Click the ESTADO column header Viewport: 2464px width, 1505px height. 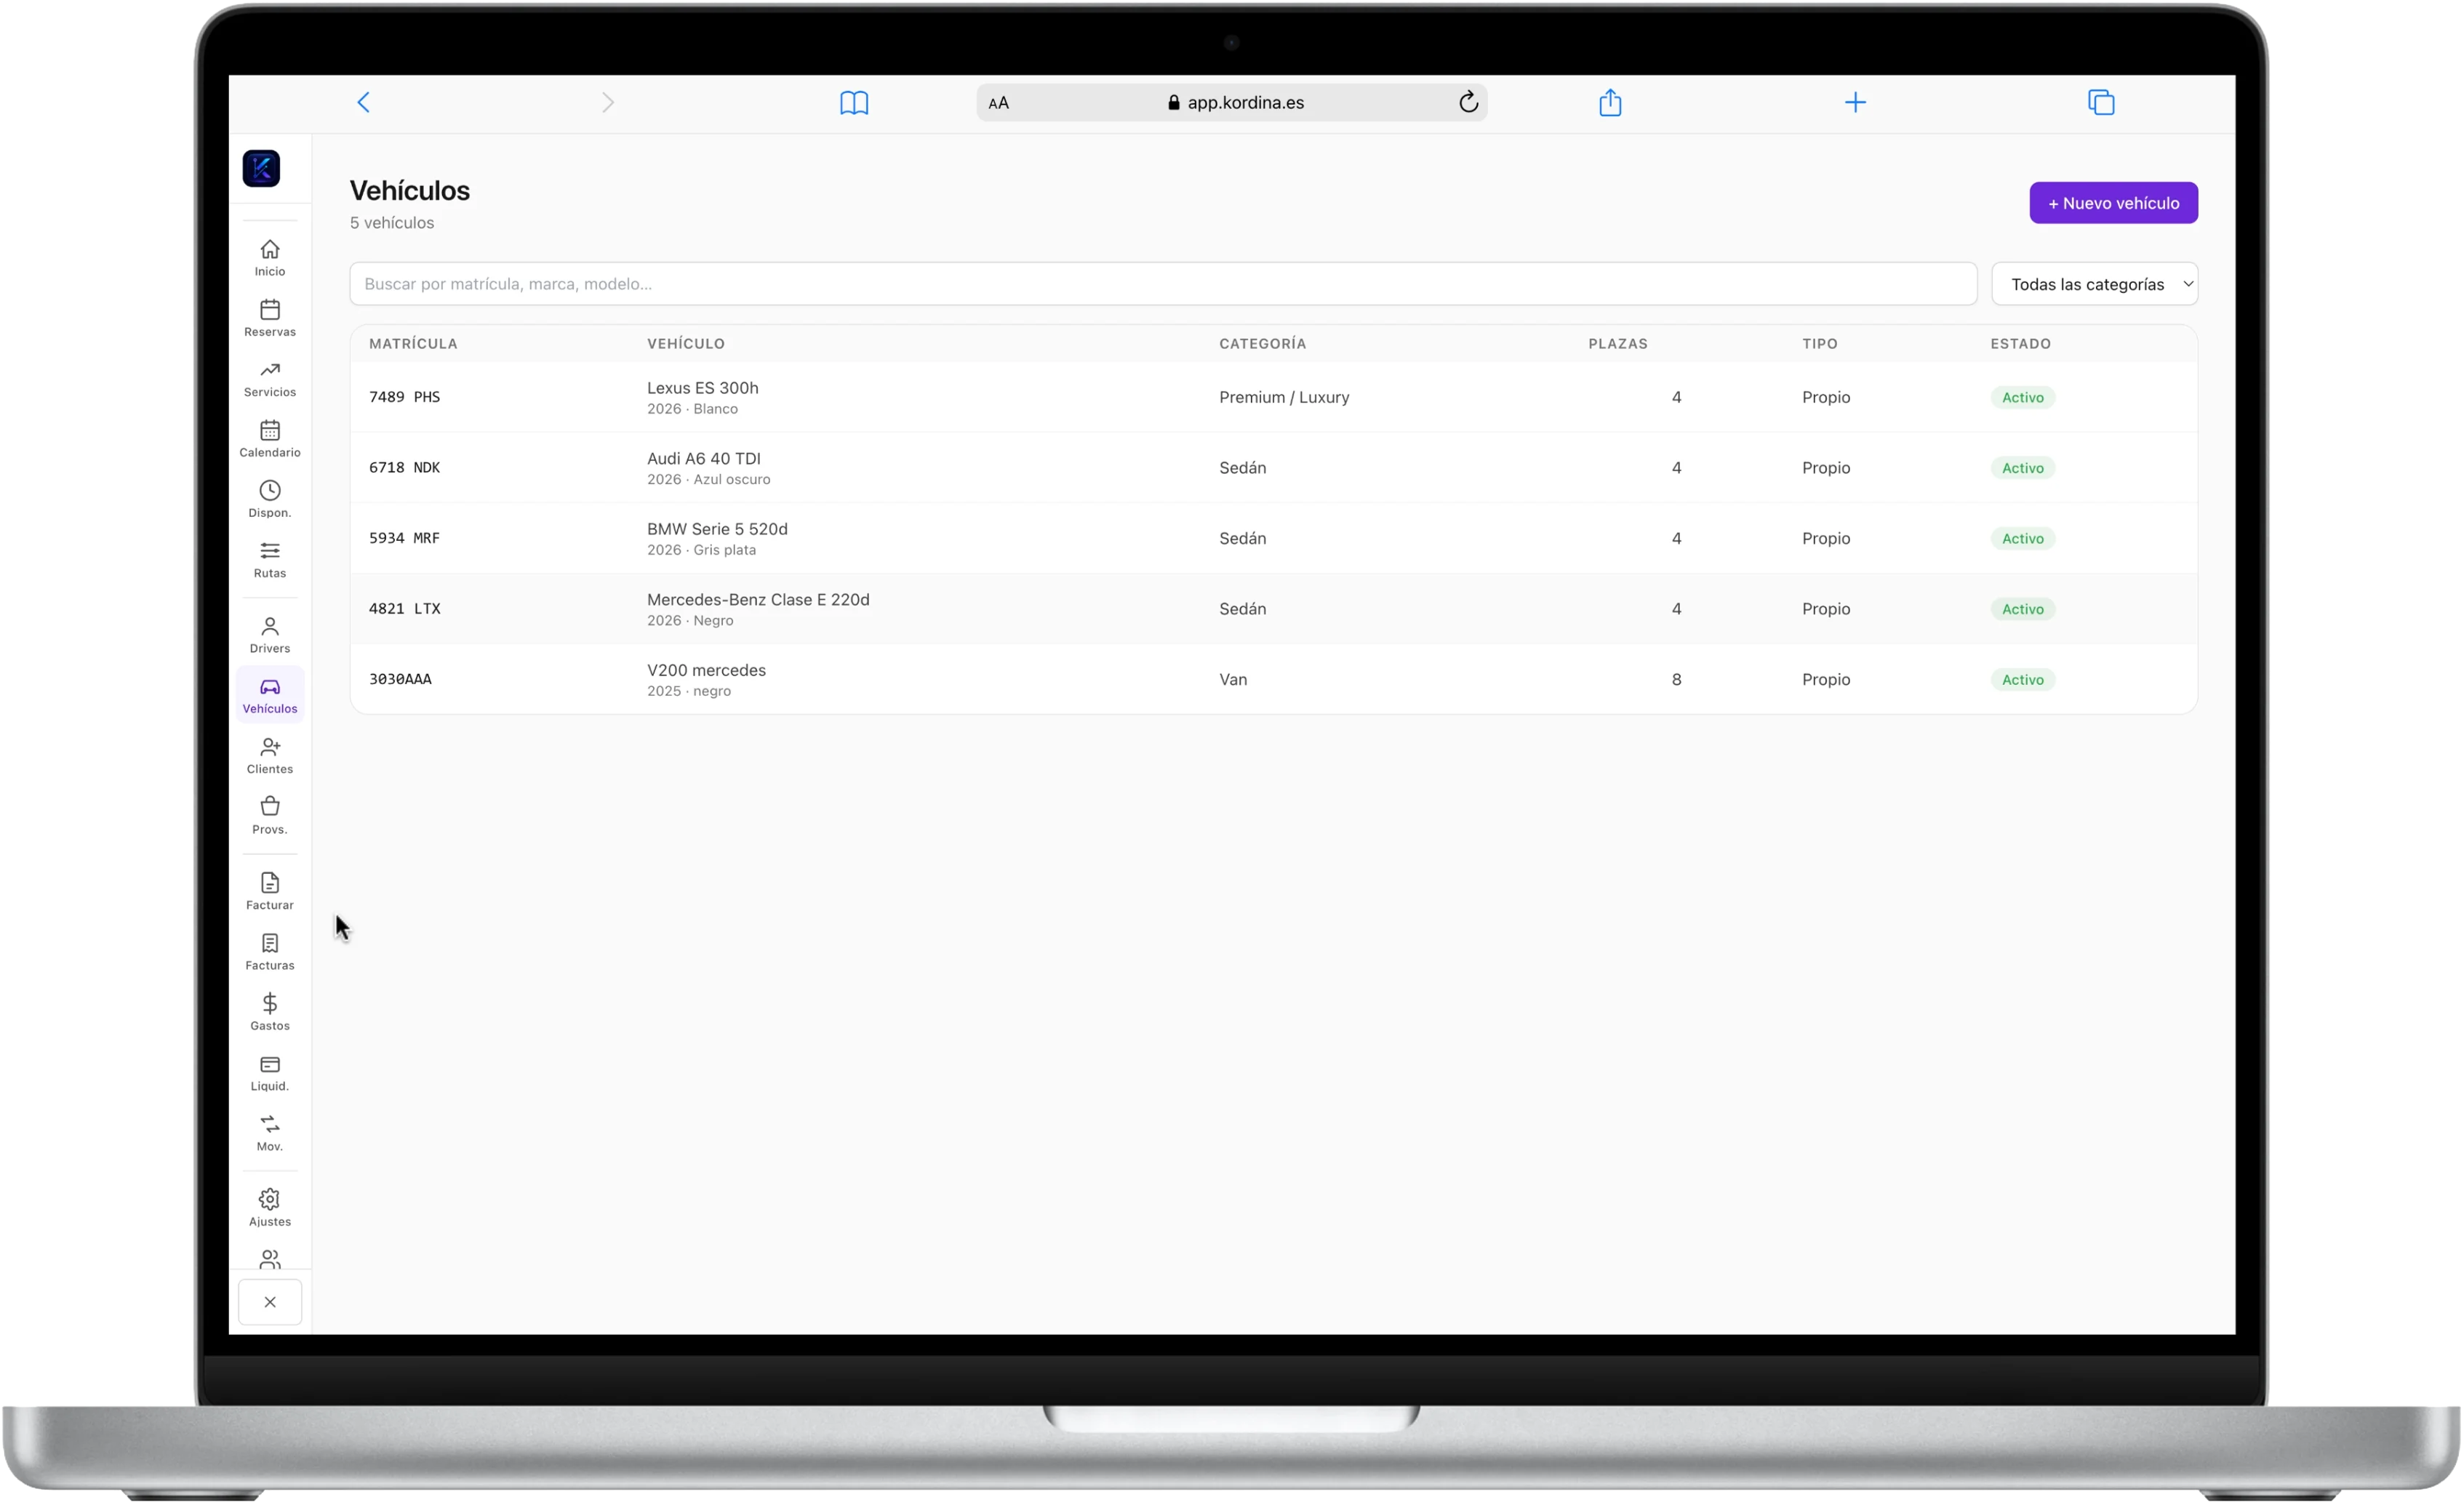pos(2020,343)
